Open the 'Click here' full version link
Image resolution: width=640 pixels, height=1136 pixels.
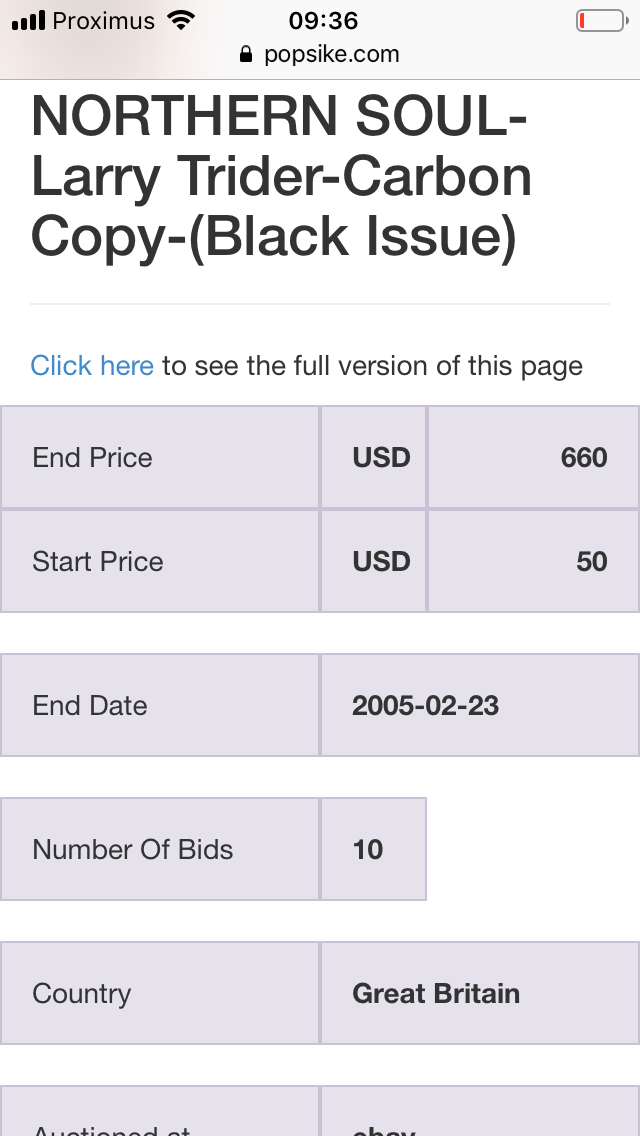(92, 366)
